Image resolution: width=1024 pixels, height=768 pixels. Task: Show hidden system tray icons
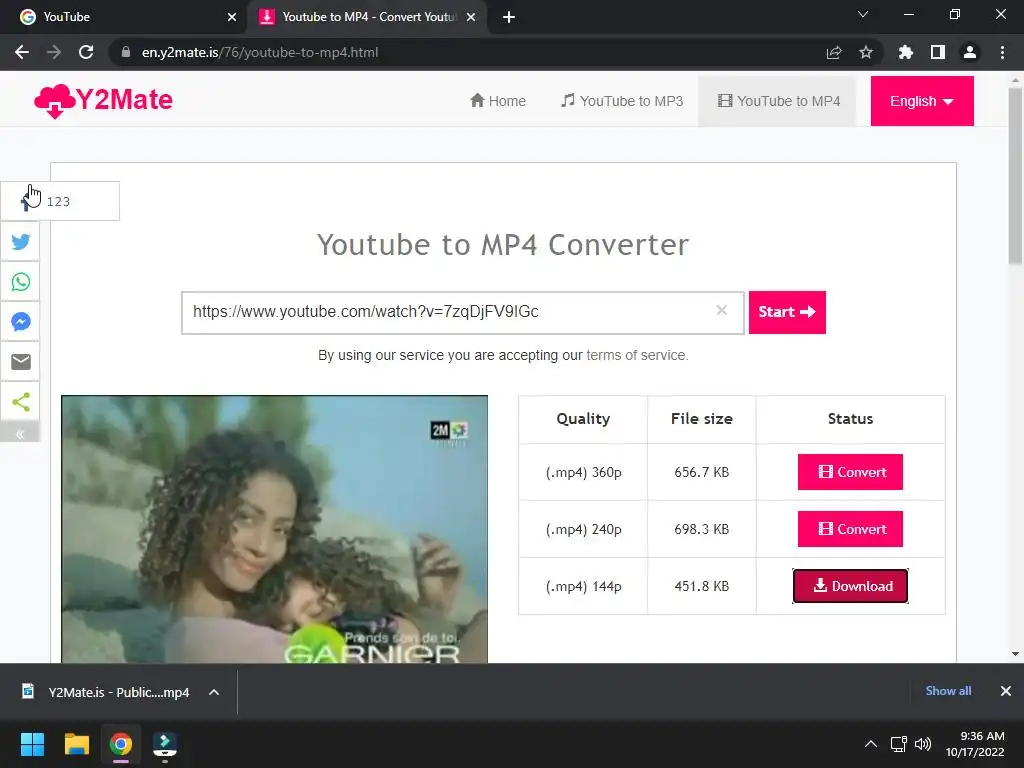[871, 744]
